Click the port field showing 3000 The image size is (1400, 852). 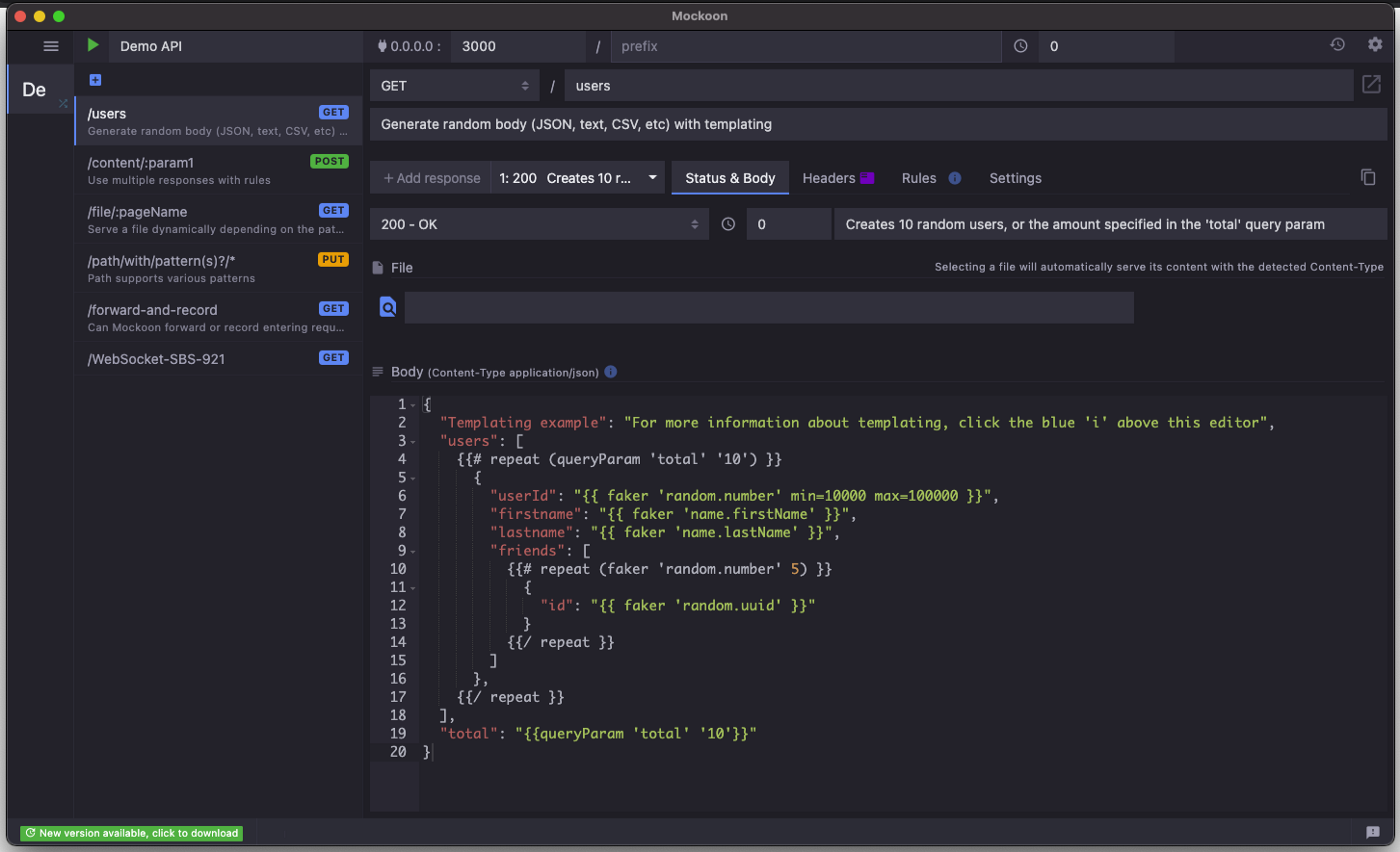[518, 46]
